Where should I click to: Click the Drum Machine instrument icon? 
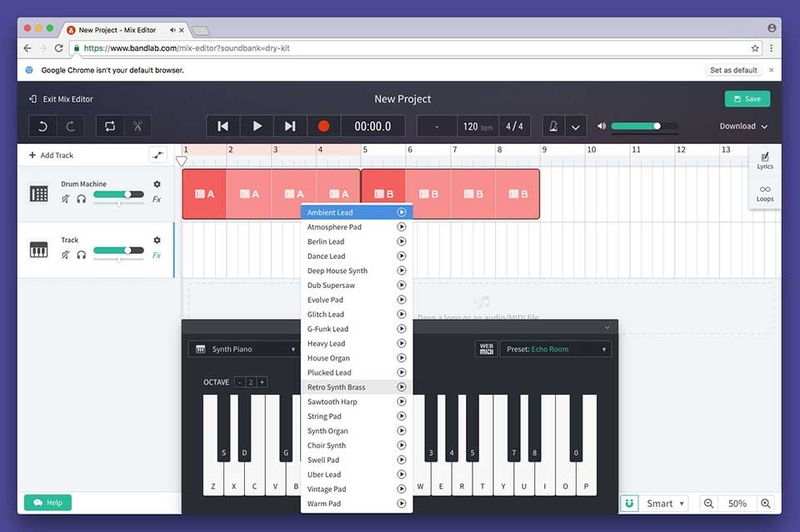coord(39,194)
